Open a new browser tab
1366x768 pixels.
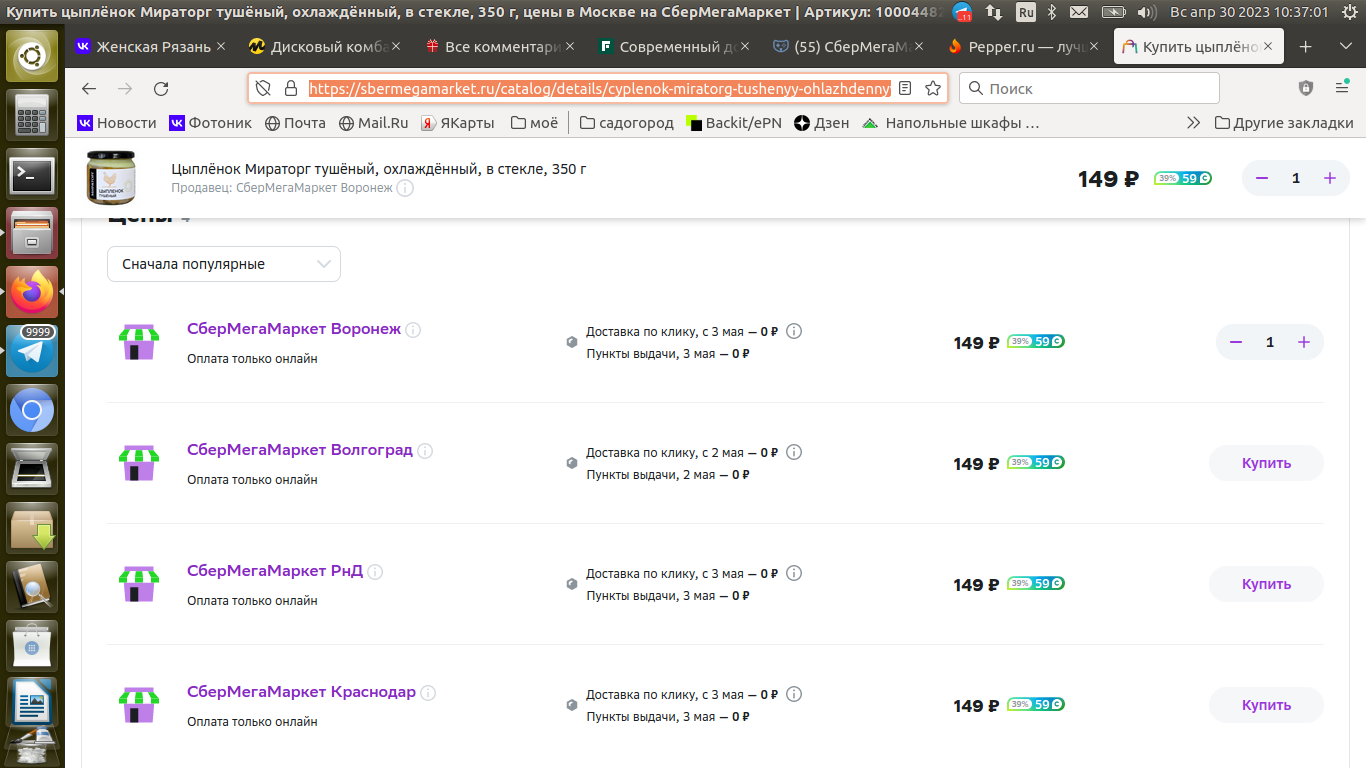point(1305,47)
